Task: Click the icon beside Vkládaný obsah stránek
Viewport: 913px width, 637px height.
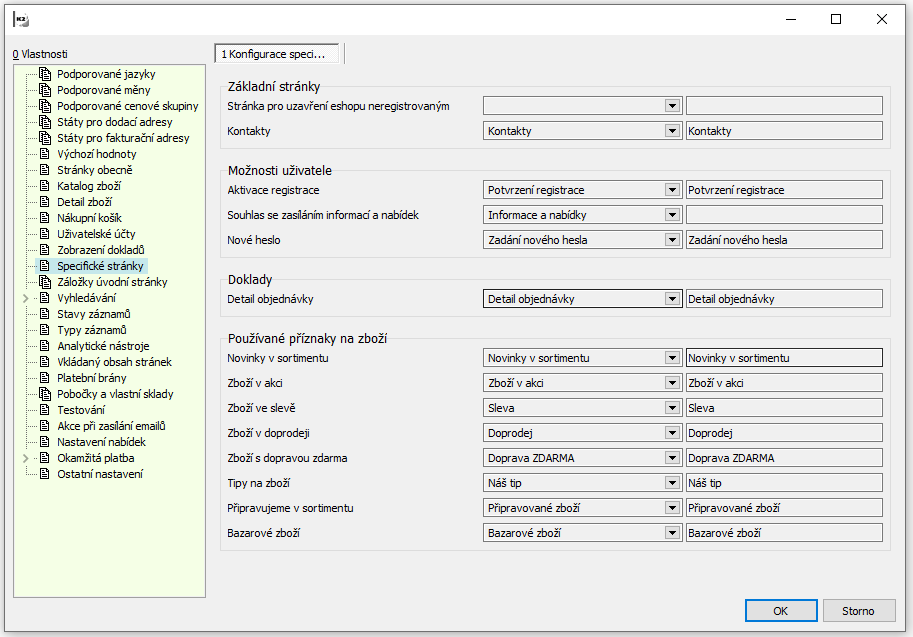Action: coord(45,362)
